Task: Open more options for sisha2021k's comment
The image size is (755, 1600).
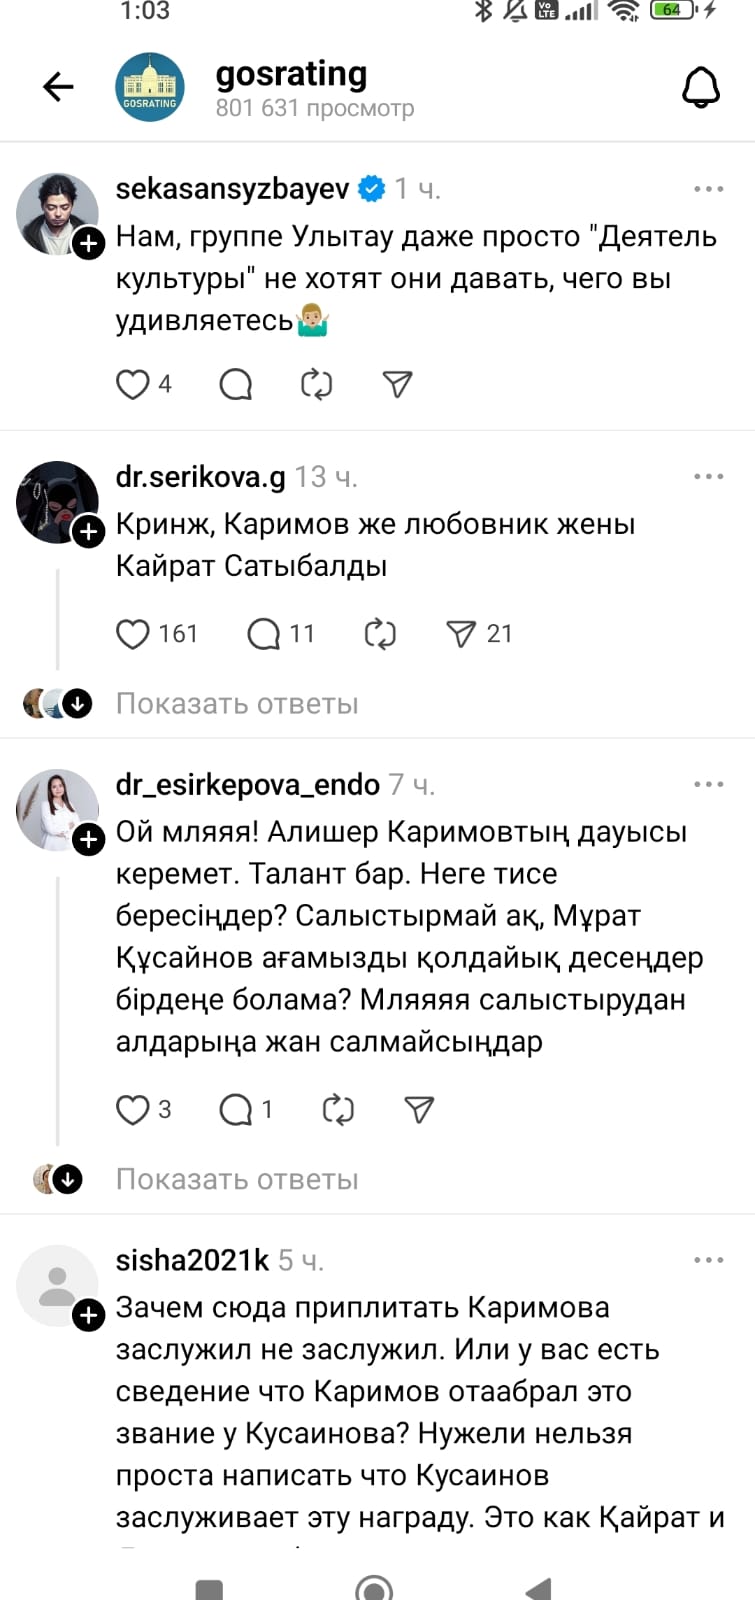Action: pyautogui.click(x=708, y=1260)
